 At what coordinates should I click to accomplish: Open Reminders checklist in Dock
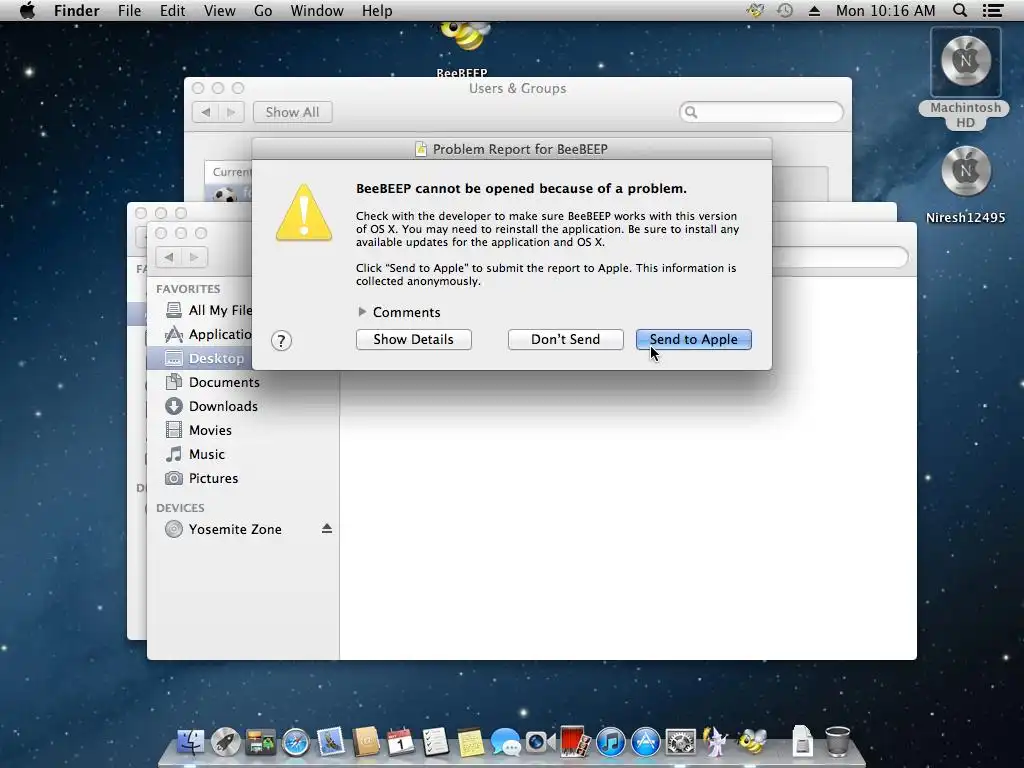coord(435,743)
